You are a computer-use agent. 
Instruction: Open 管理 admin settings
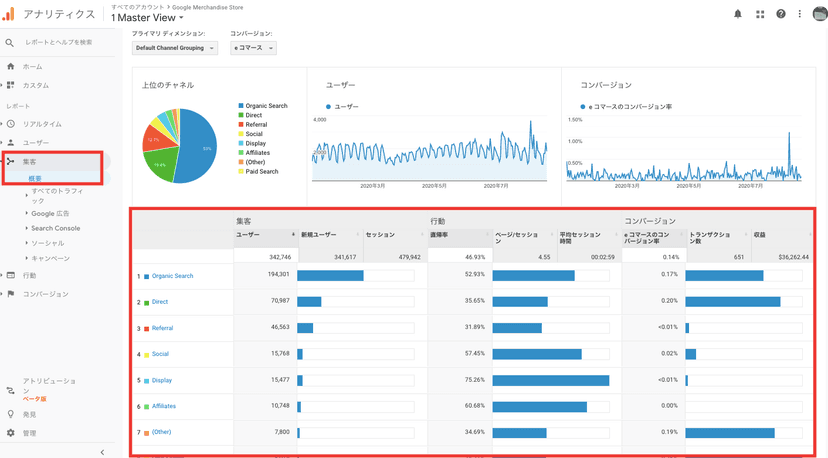pos(29,433)
